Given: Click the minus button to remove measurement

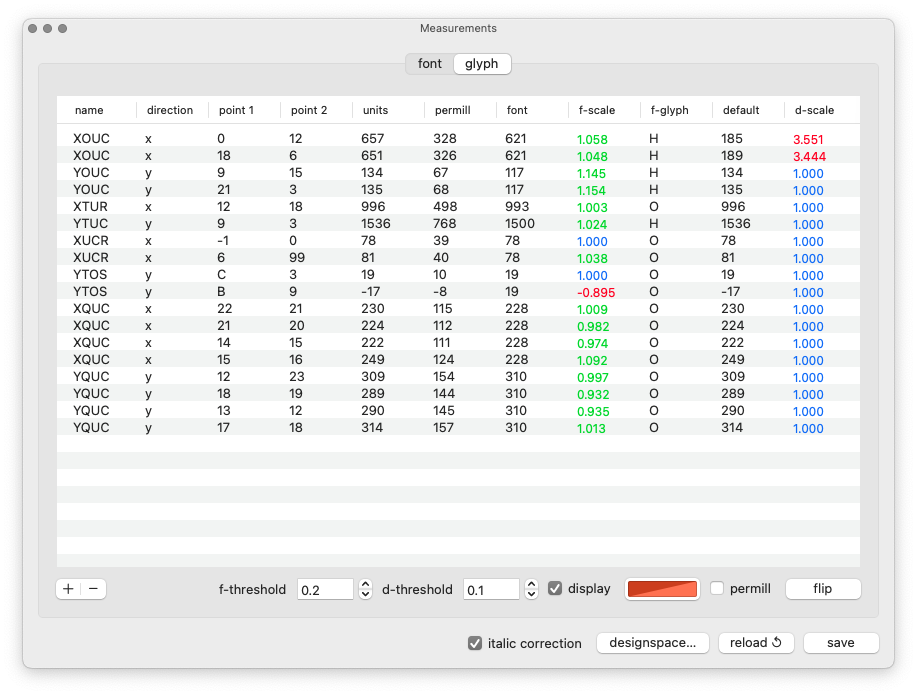Looking at the screenshot, I should (93, 589).
